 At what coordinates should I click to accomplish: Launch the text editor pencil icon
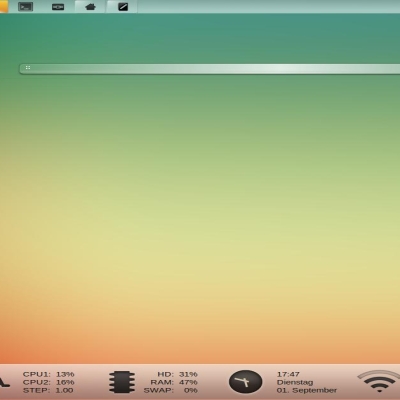click(x=123, y=7)
